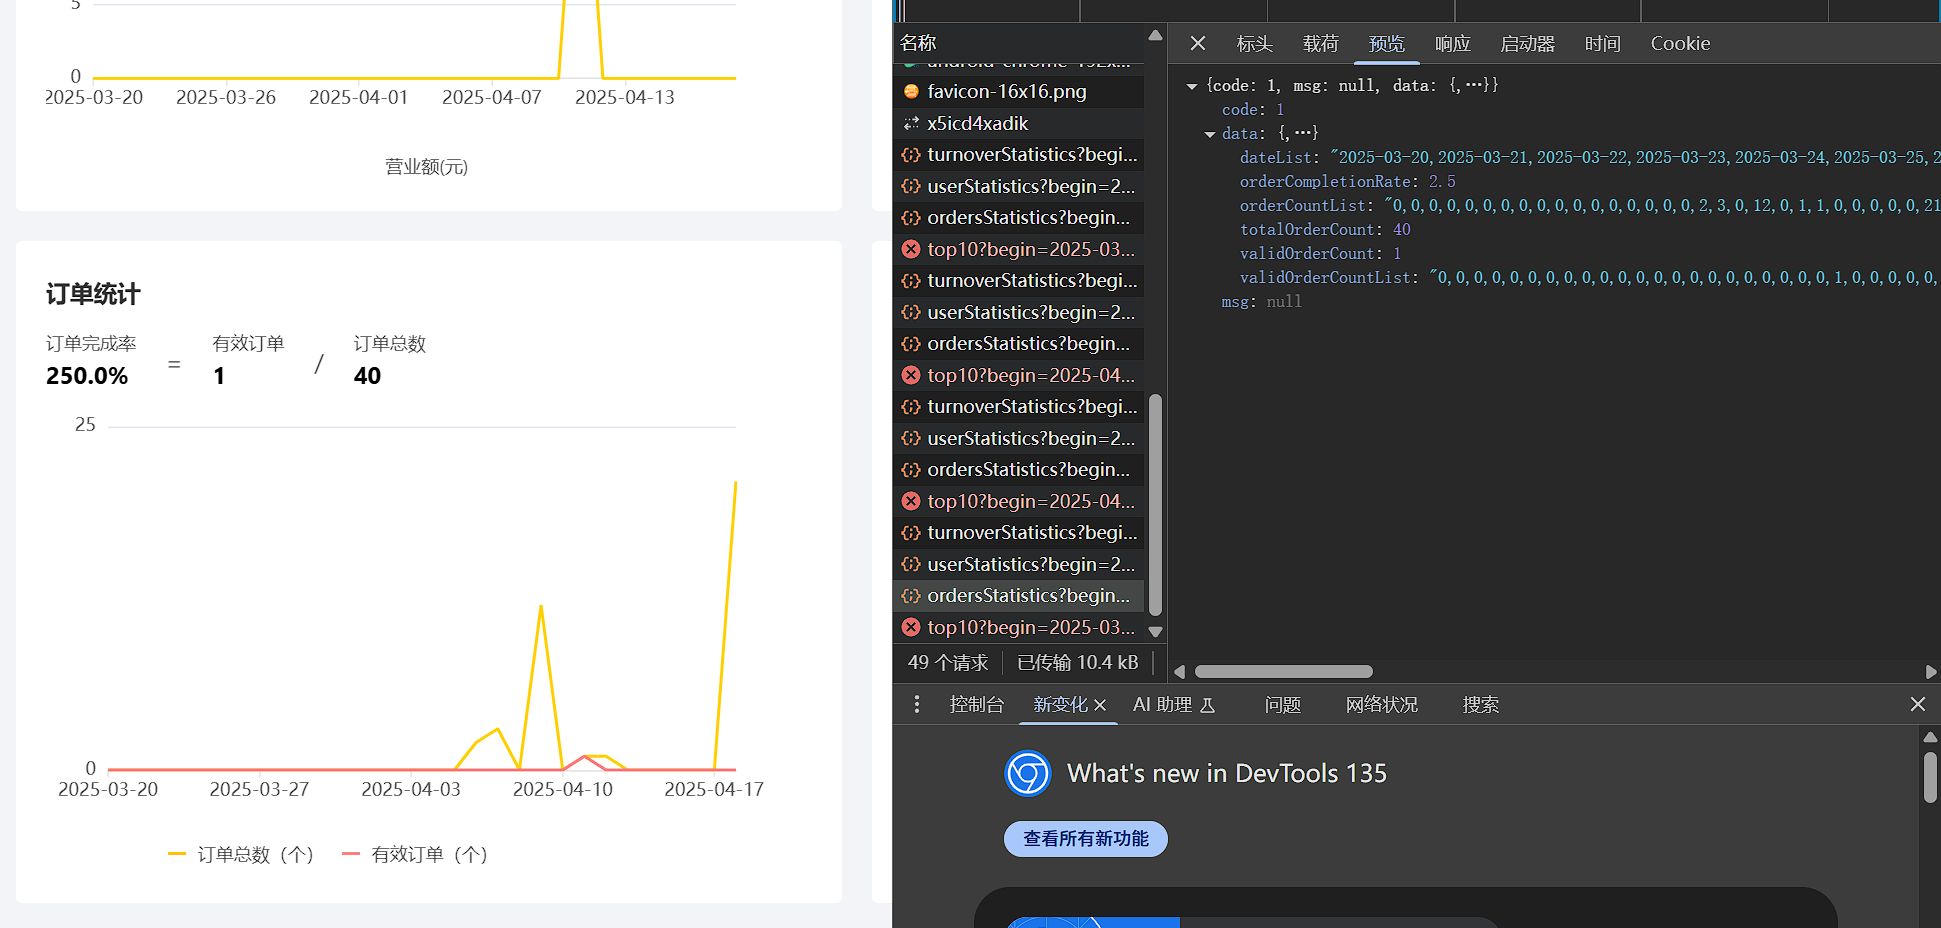Click the 订单统计 heading

tap(93, 294)
